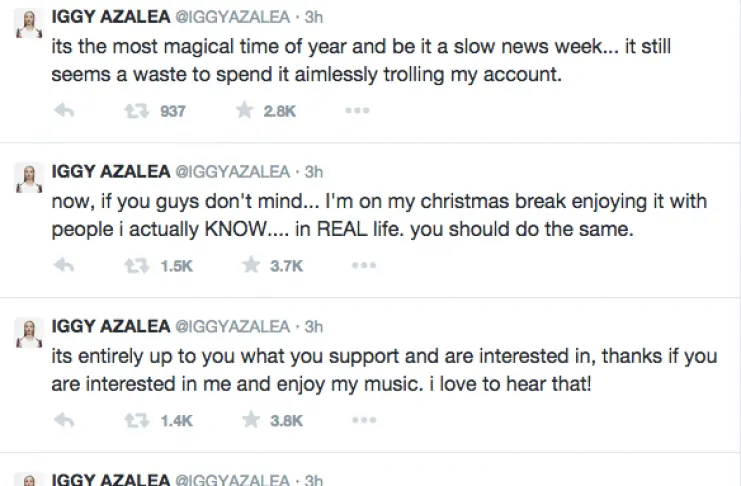741x486 pixels.
Task: Open ellipsis menu on 'enjoy my music' tweet
Action: (364, 421)
